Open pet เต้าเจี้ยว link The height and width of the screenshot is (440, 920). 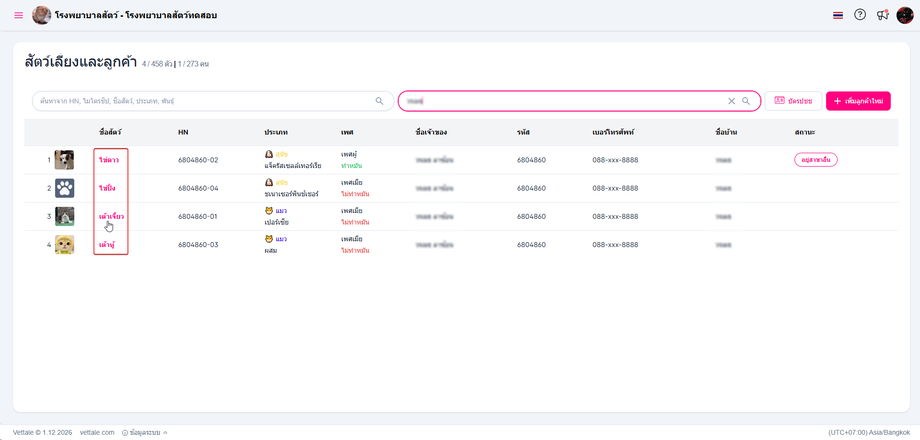(111, 216)
